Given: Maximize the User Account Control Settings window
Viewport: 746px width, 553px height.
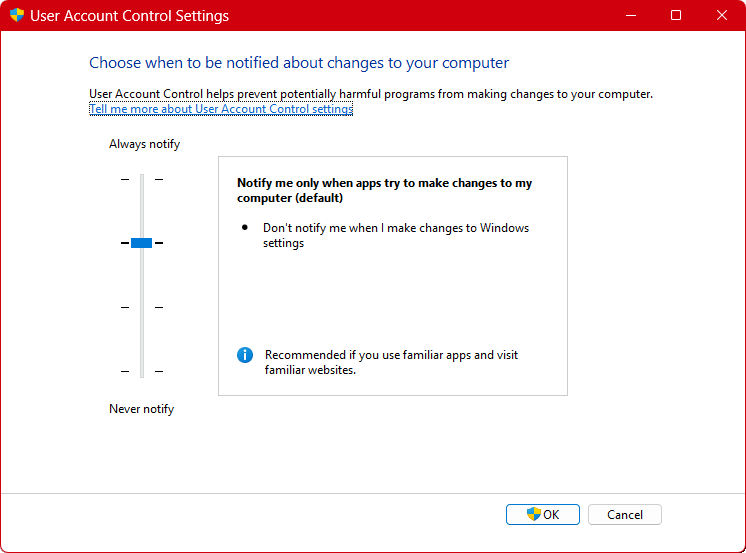Looking at the screenshot, I should (x=676, y=15).
